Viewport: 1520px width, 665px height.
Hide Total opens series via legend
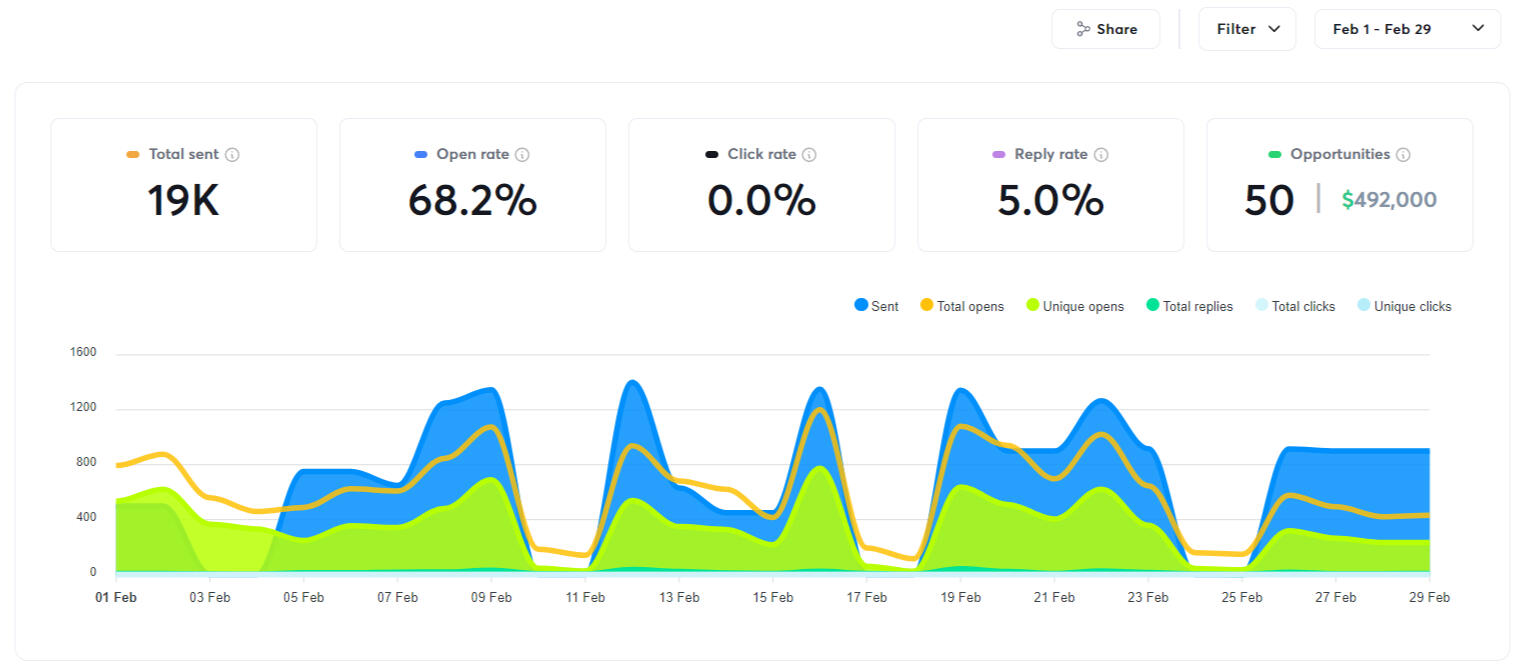pyautogui.click(x=961, y=306)
